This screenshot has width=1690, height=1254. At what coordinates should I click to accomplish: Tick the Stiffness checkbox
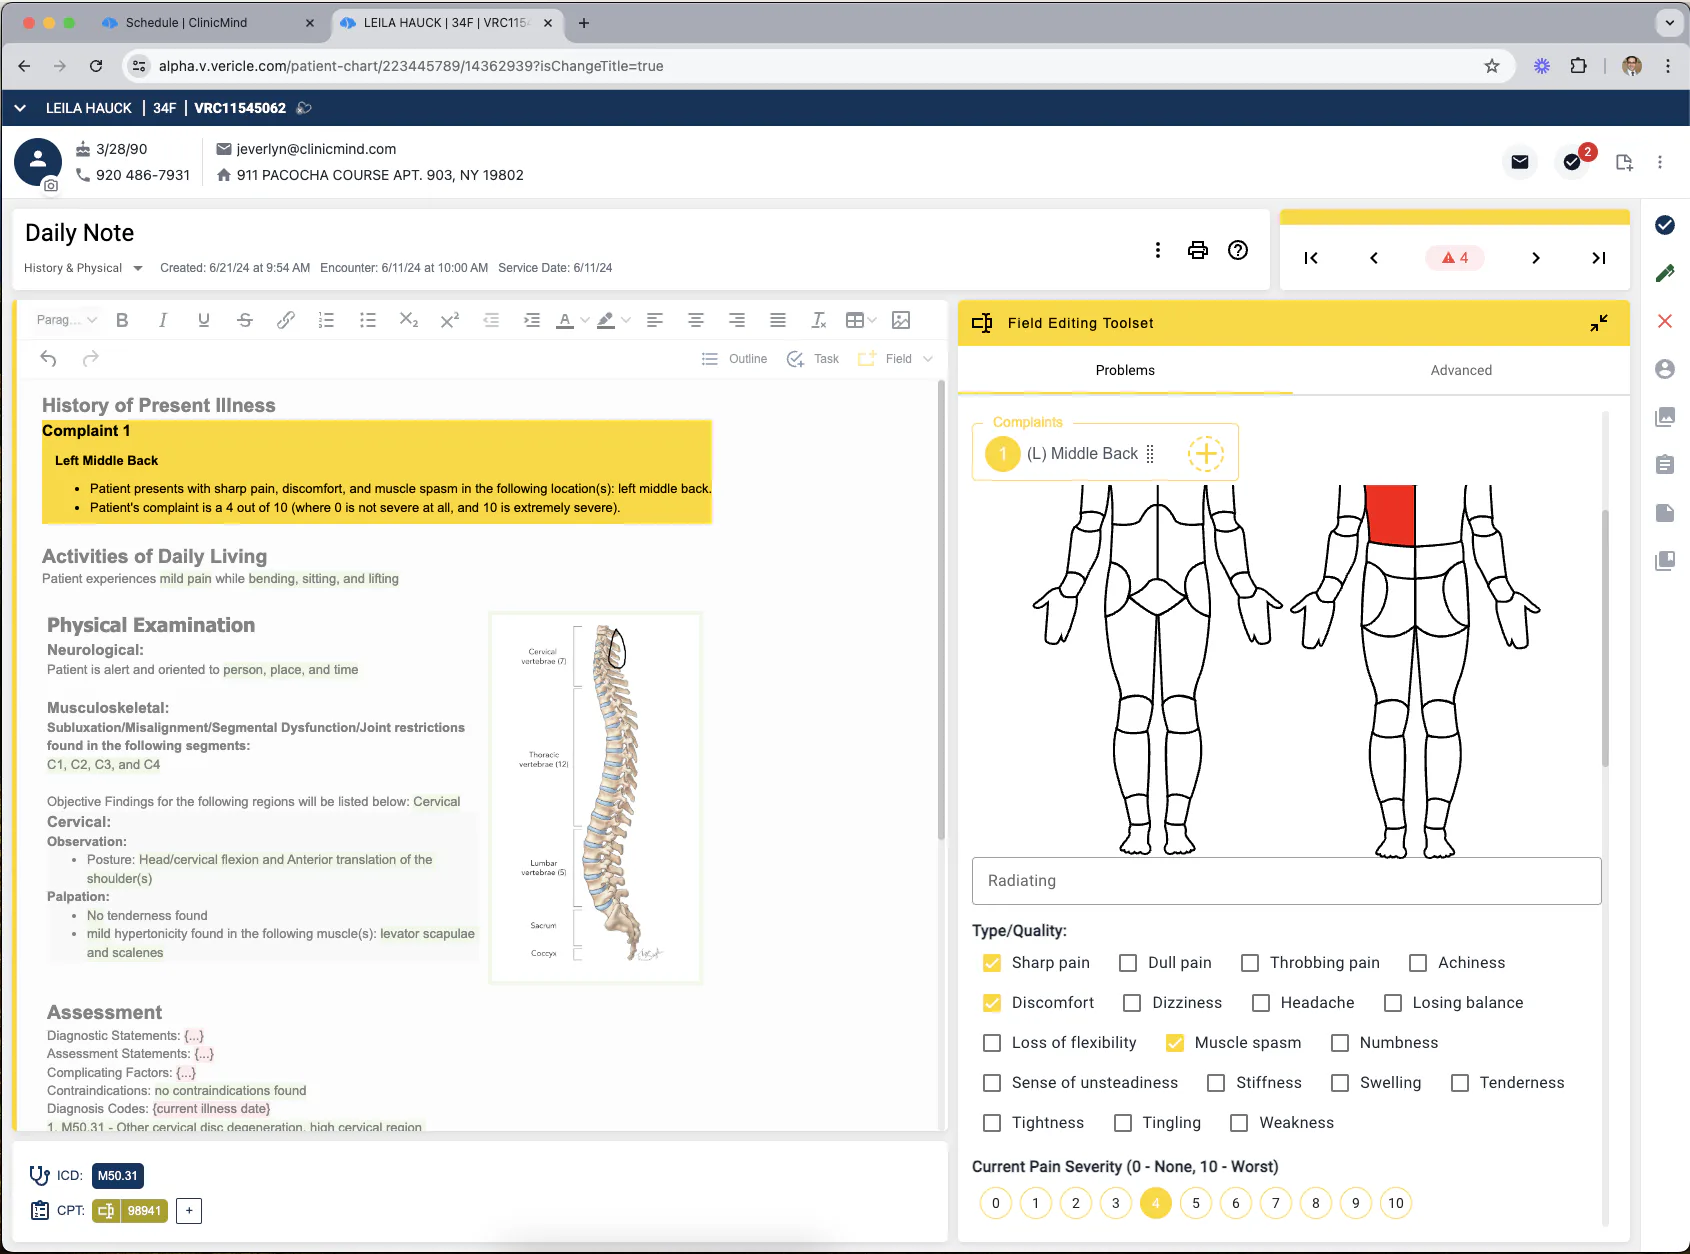point(1216,1083)
